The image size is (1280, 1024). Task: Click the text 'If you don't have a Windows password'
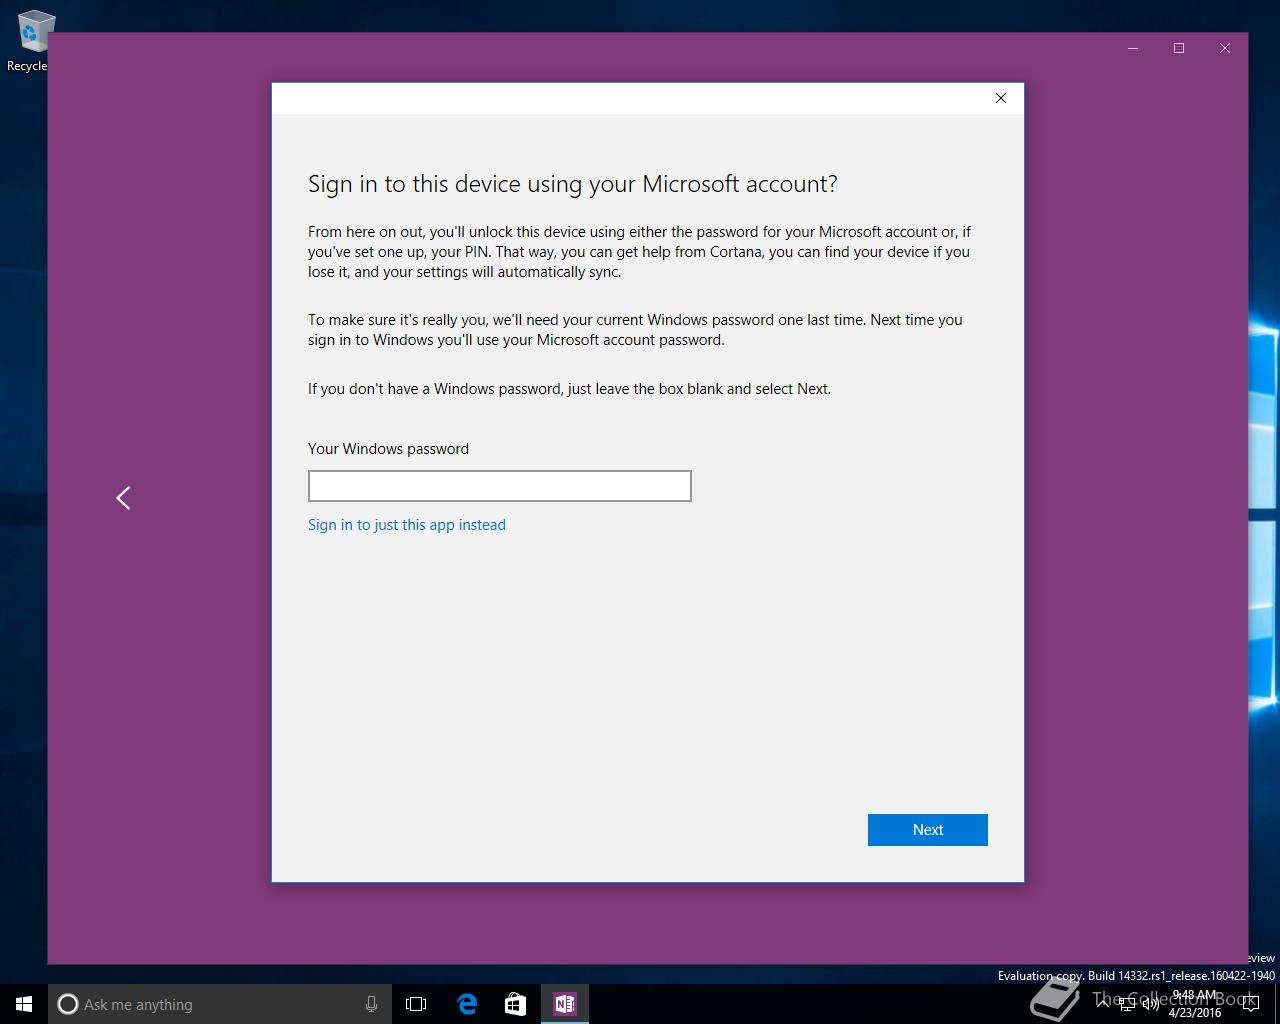(x=434, y=389)
